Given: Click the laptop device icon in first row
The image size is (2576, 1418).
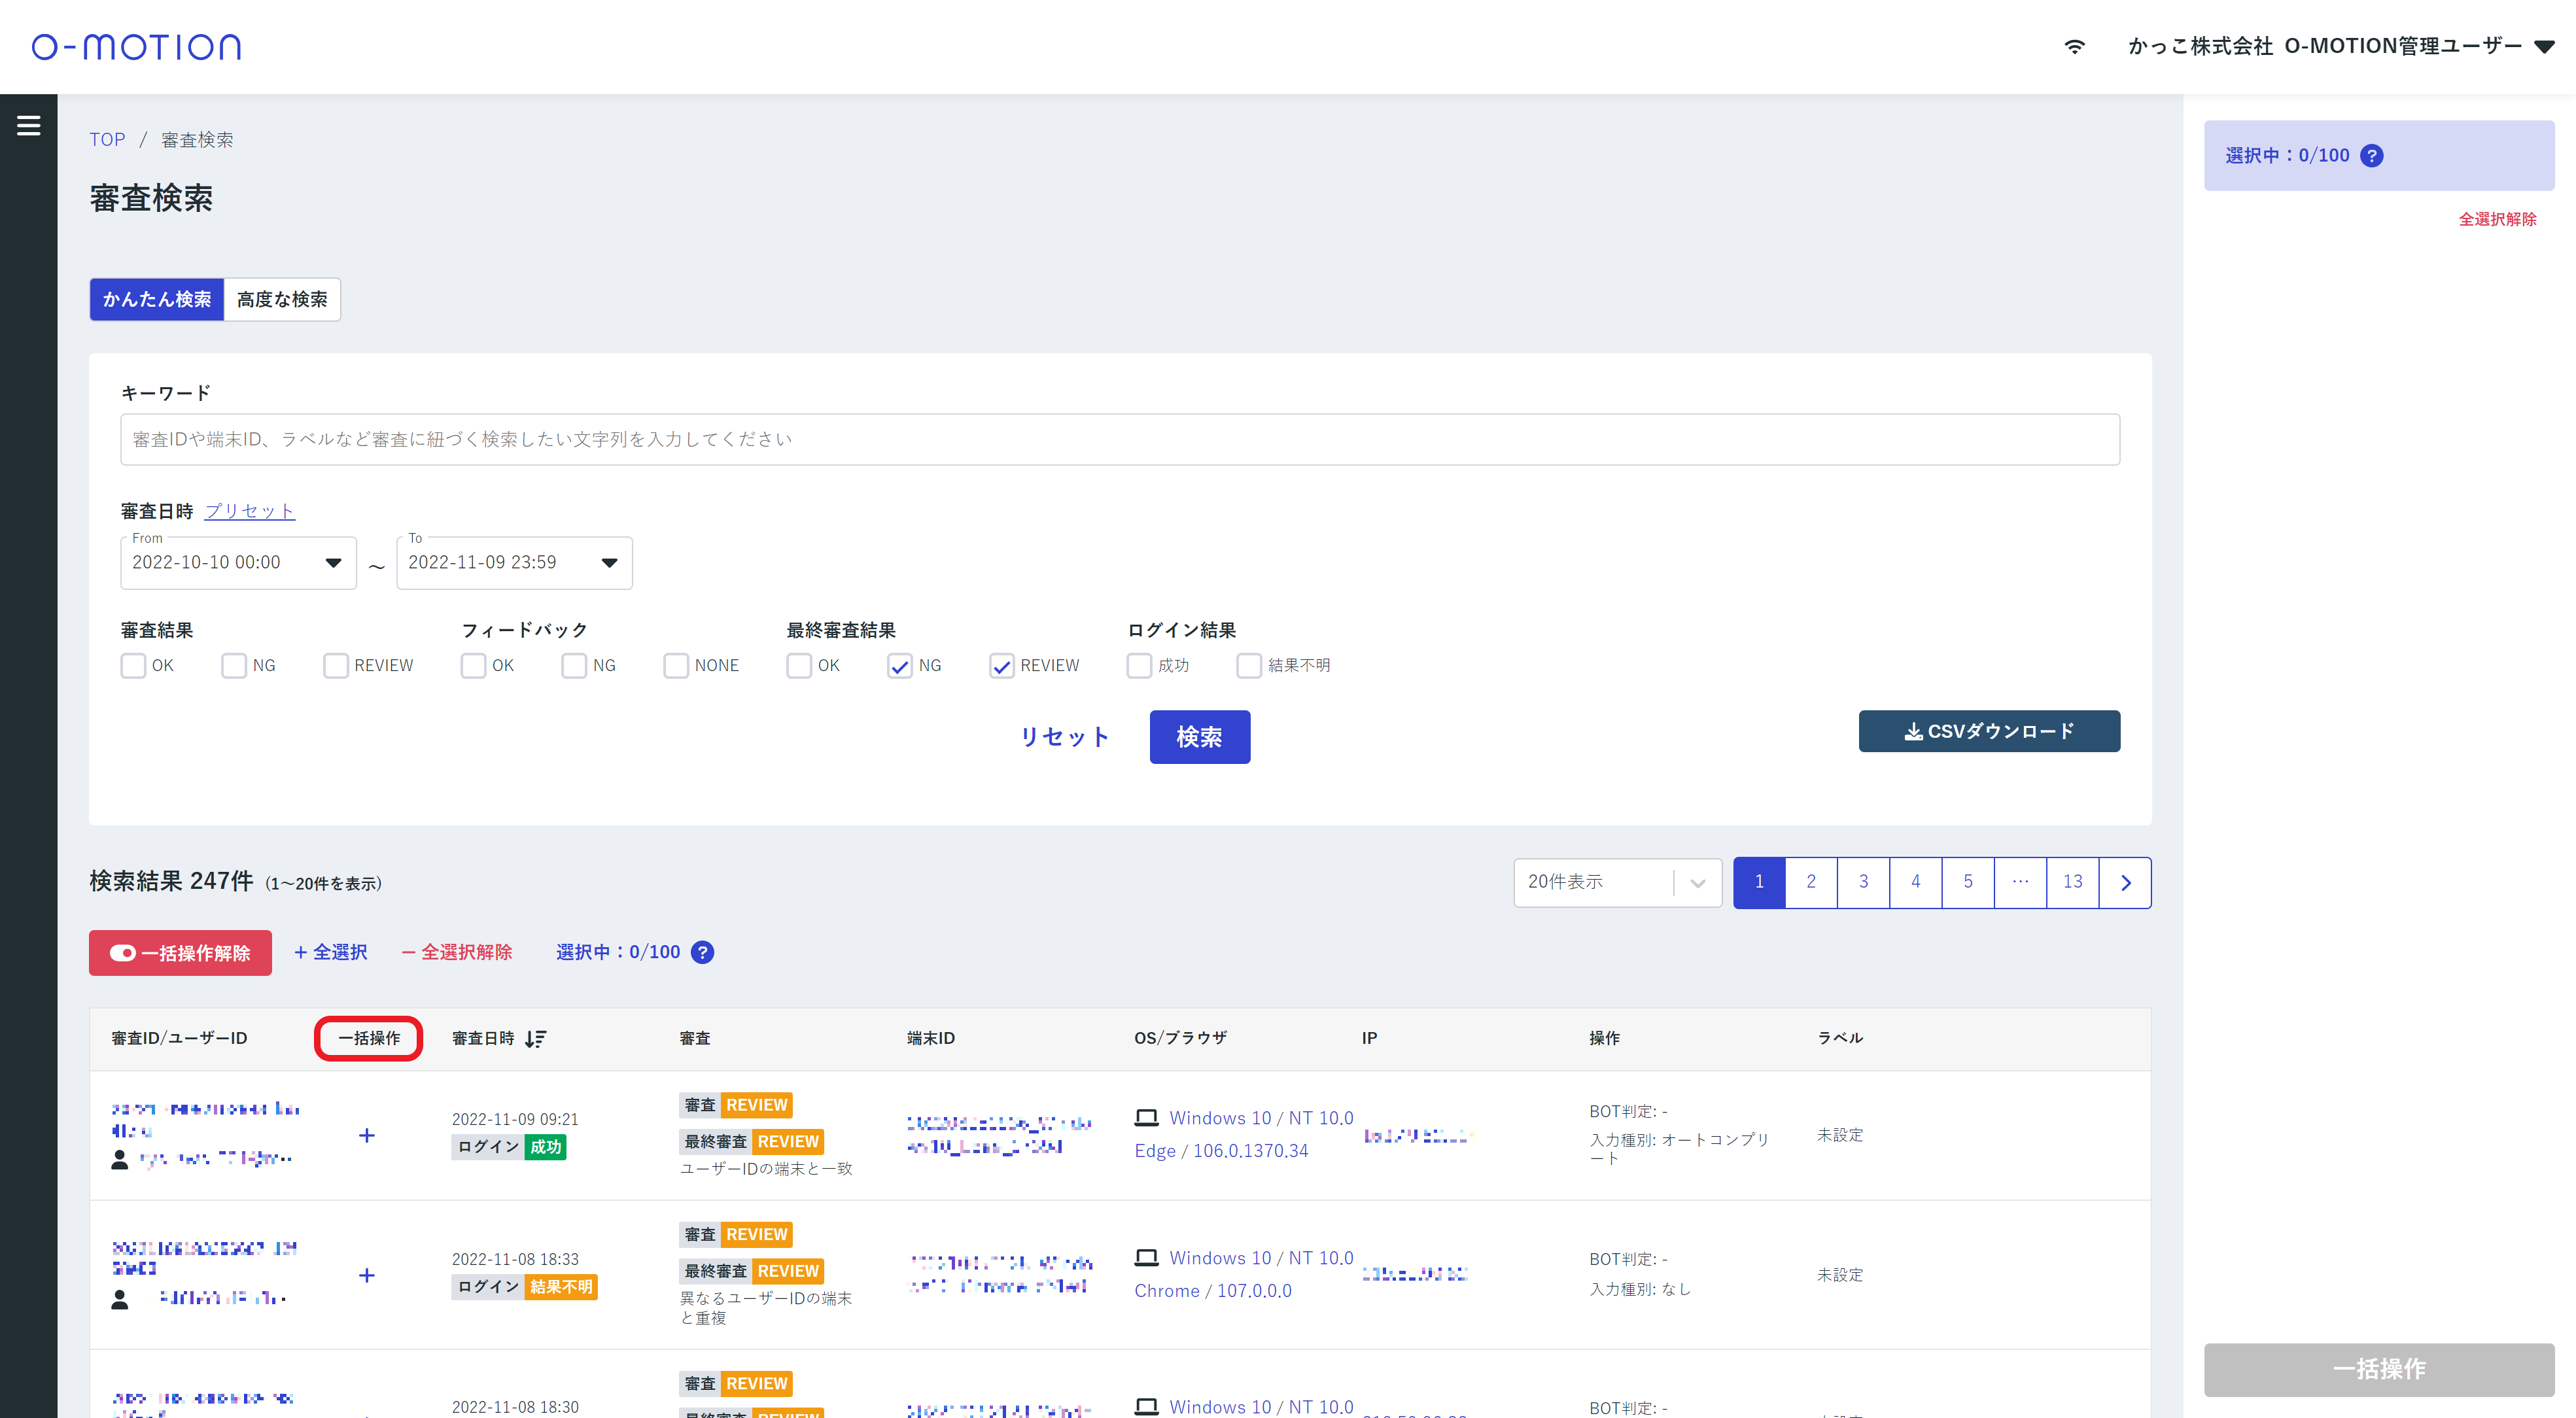Looking at the screenshot, I should tap(1146, 1118).
